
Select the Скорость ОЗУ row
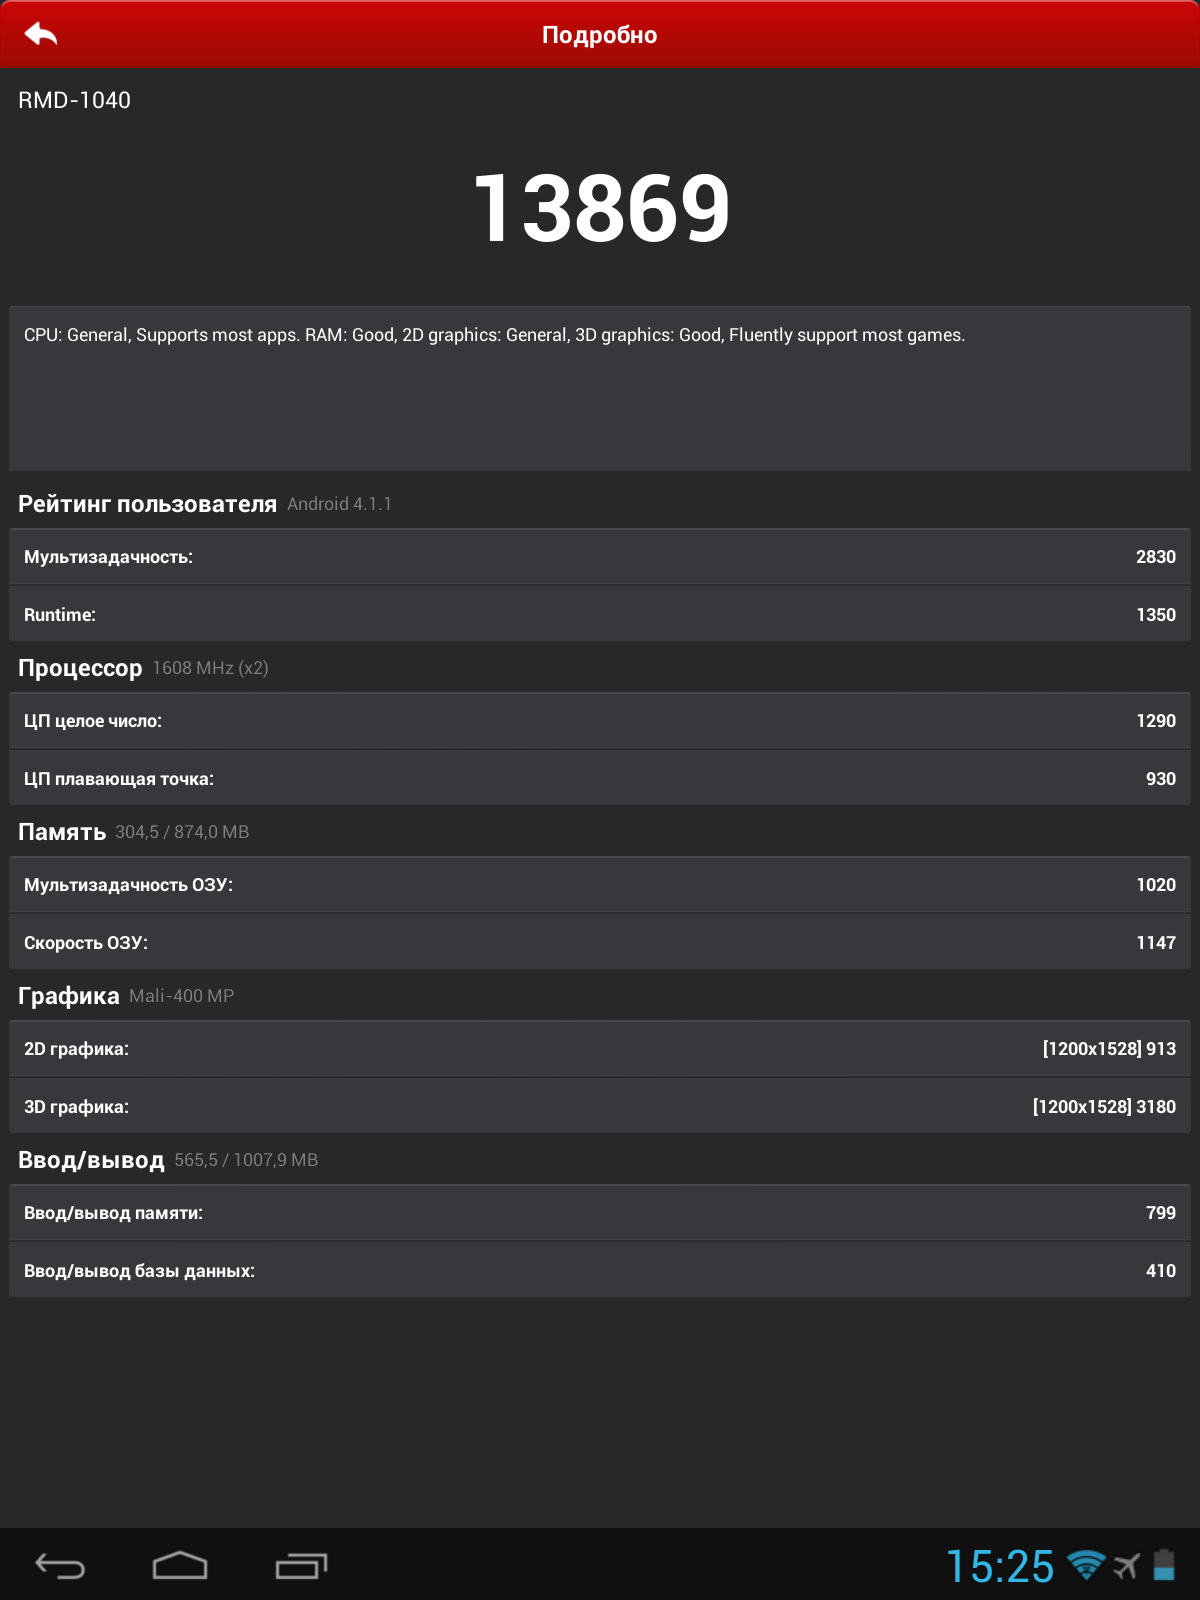pyautogui.click(x=600, y=943)
